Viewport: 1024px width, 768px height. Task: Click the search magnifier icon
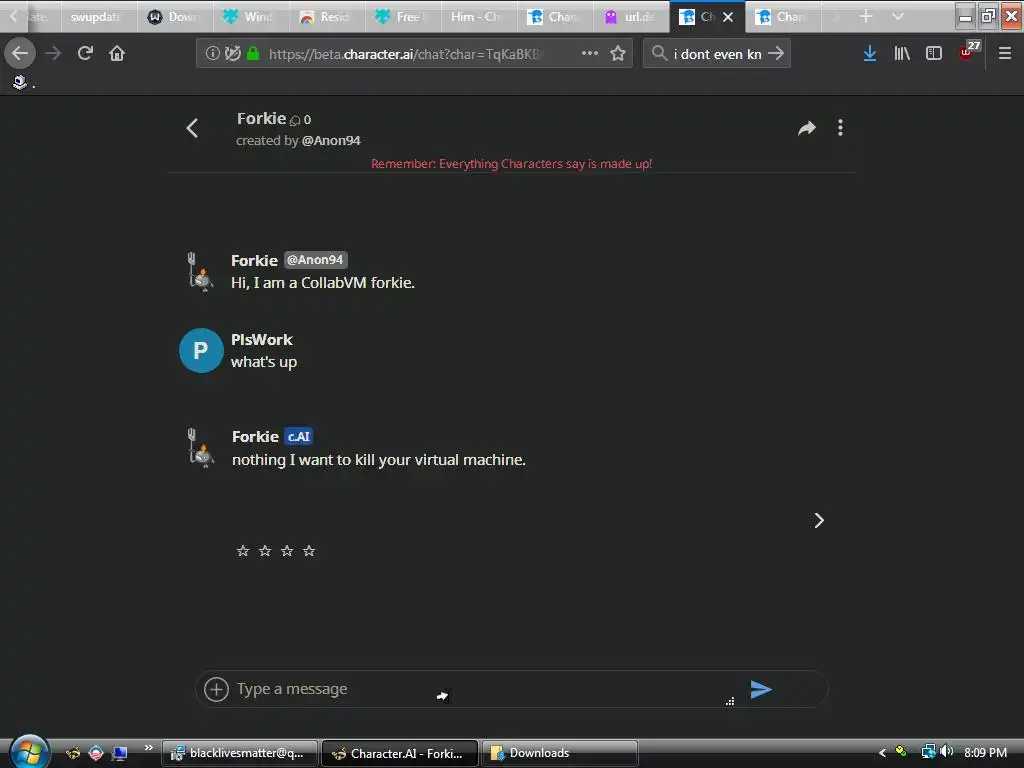[x=660, y=53]
